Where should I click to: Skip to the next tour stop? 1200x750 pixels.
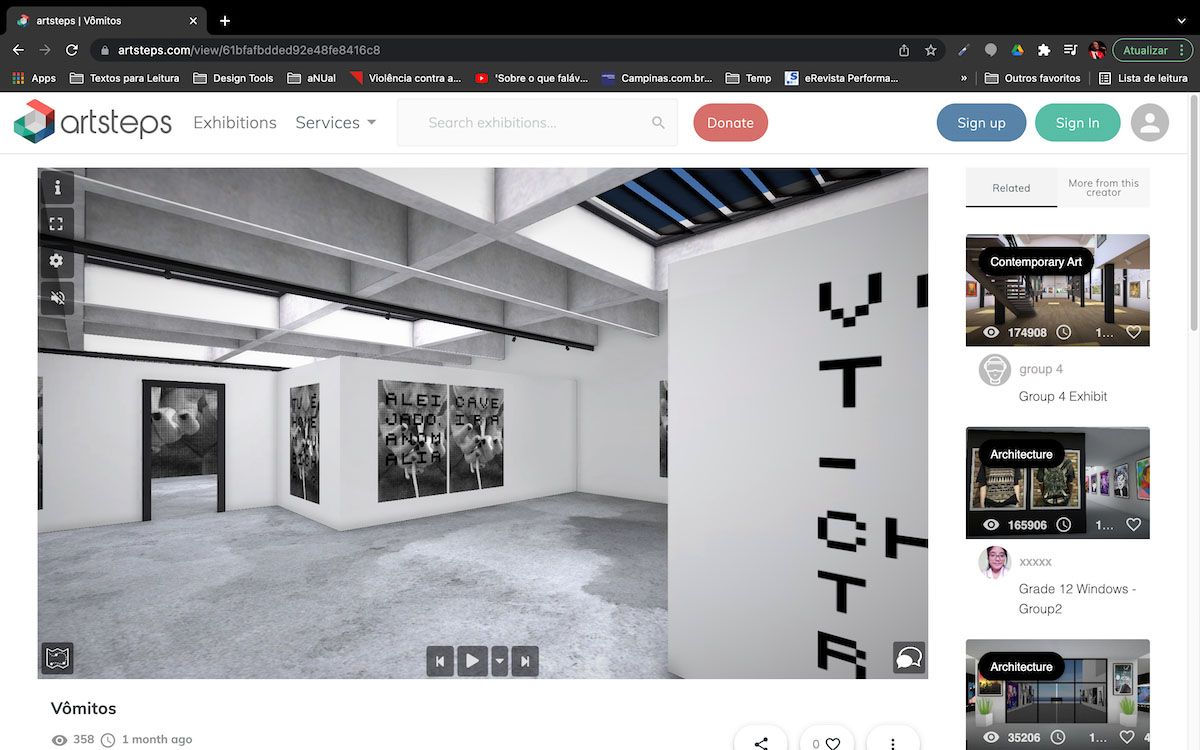(x=525, y=660)
